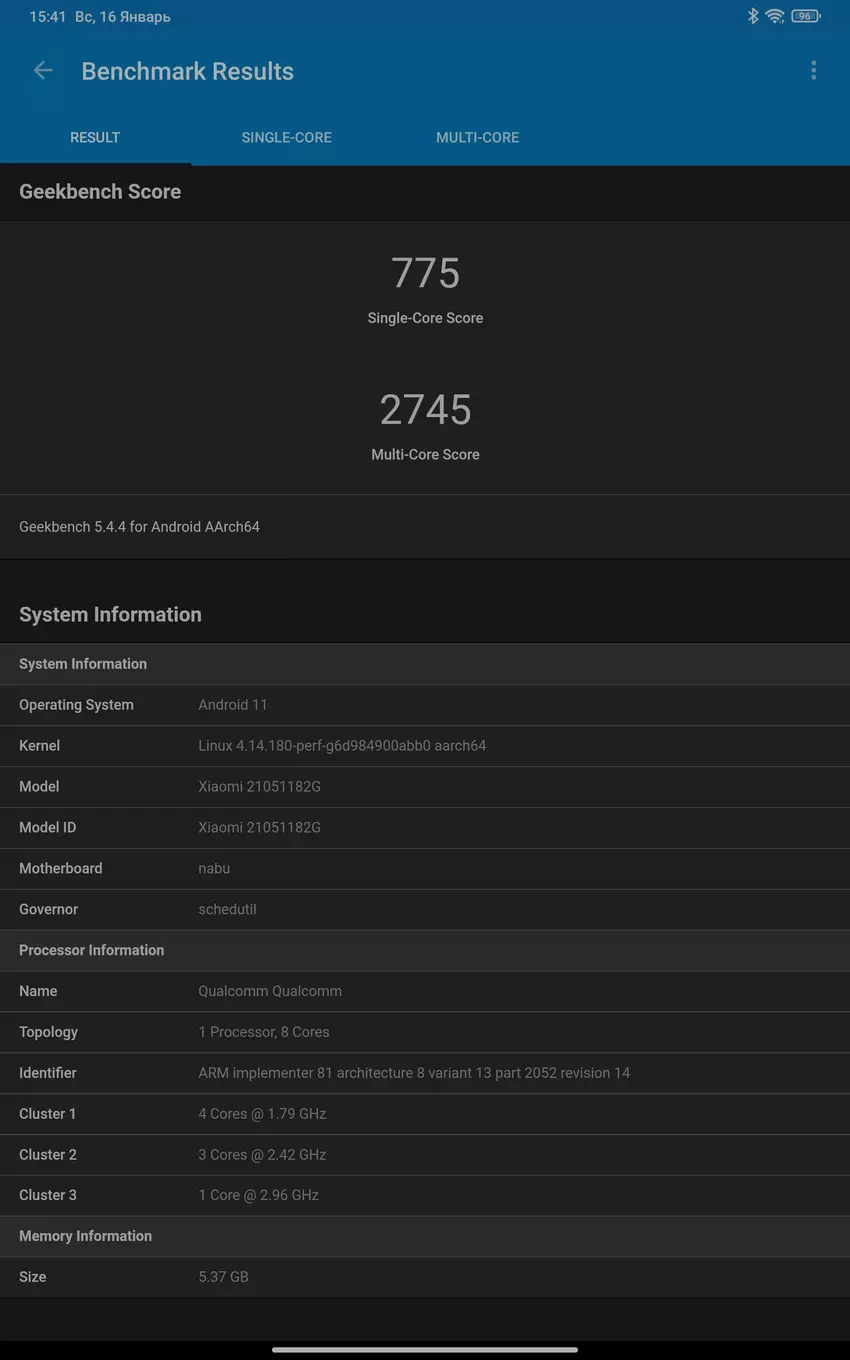This screenshot has width=850, height=1360.
Task: Select the RESULT tab
Action: point(95,138)
